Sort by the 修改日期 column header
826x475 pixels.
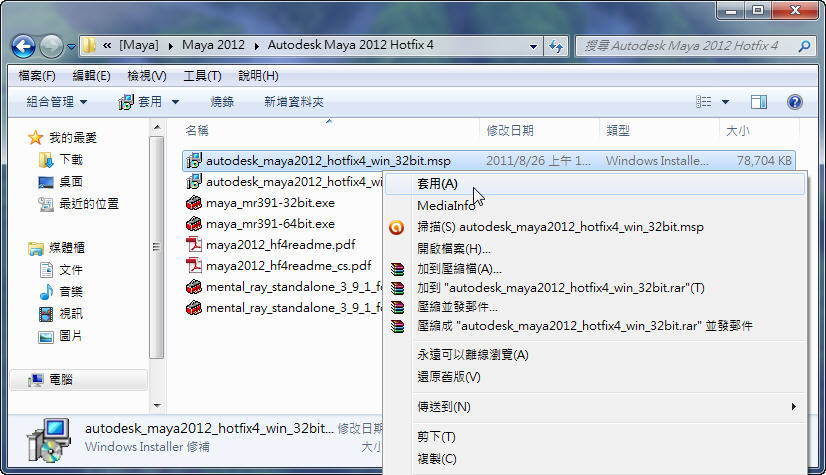[510, 131]
